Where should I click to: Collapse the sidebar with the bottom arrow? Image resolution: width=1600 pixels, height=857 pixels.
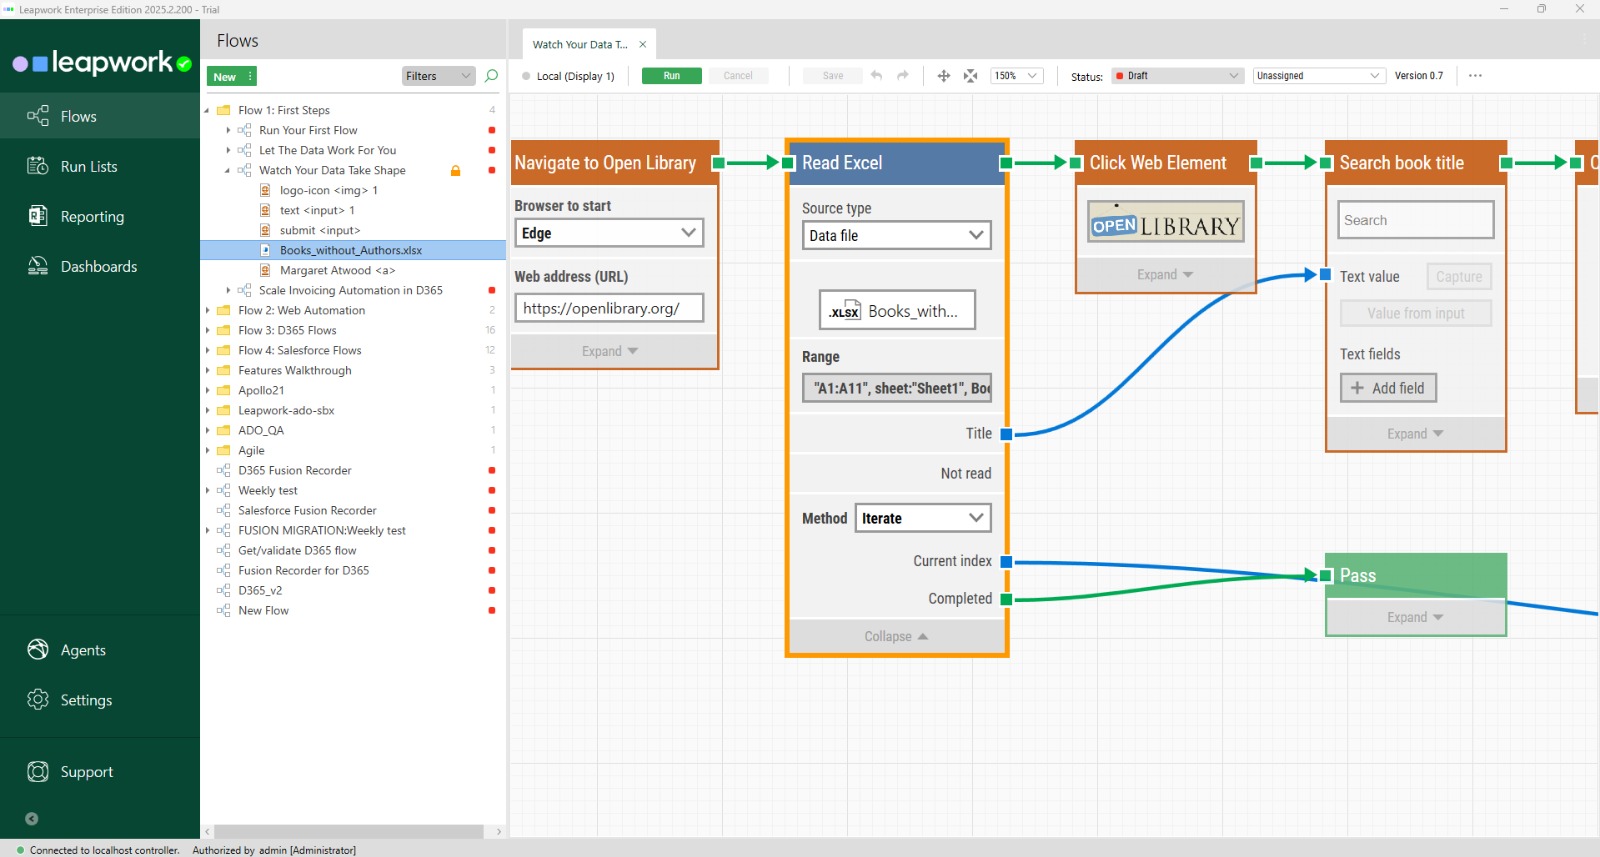32,818
